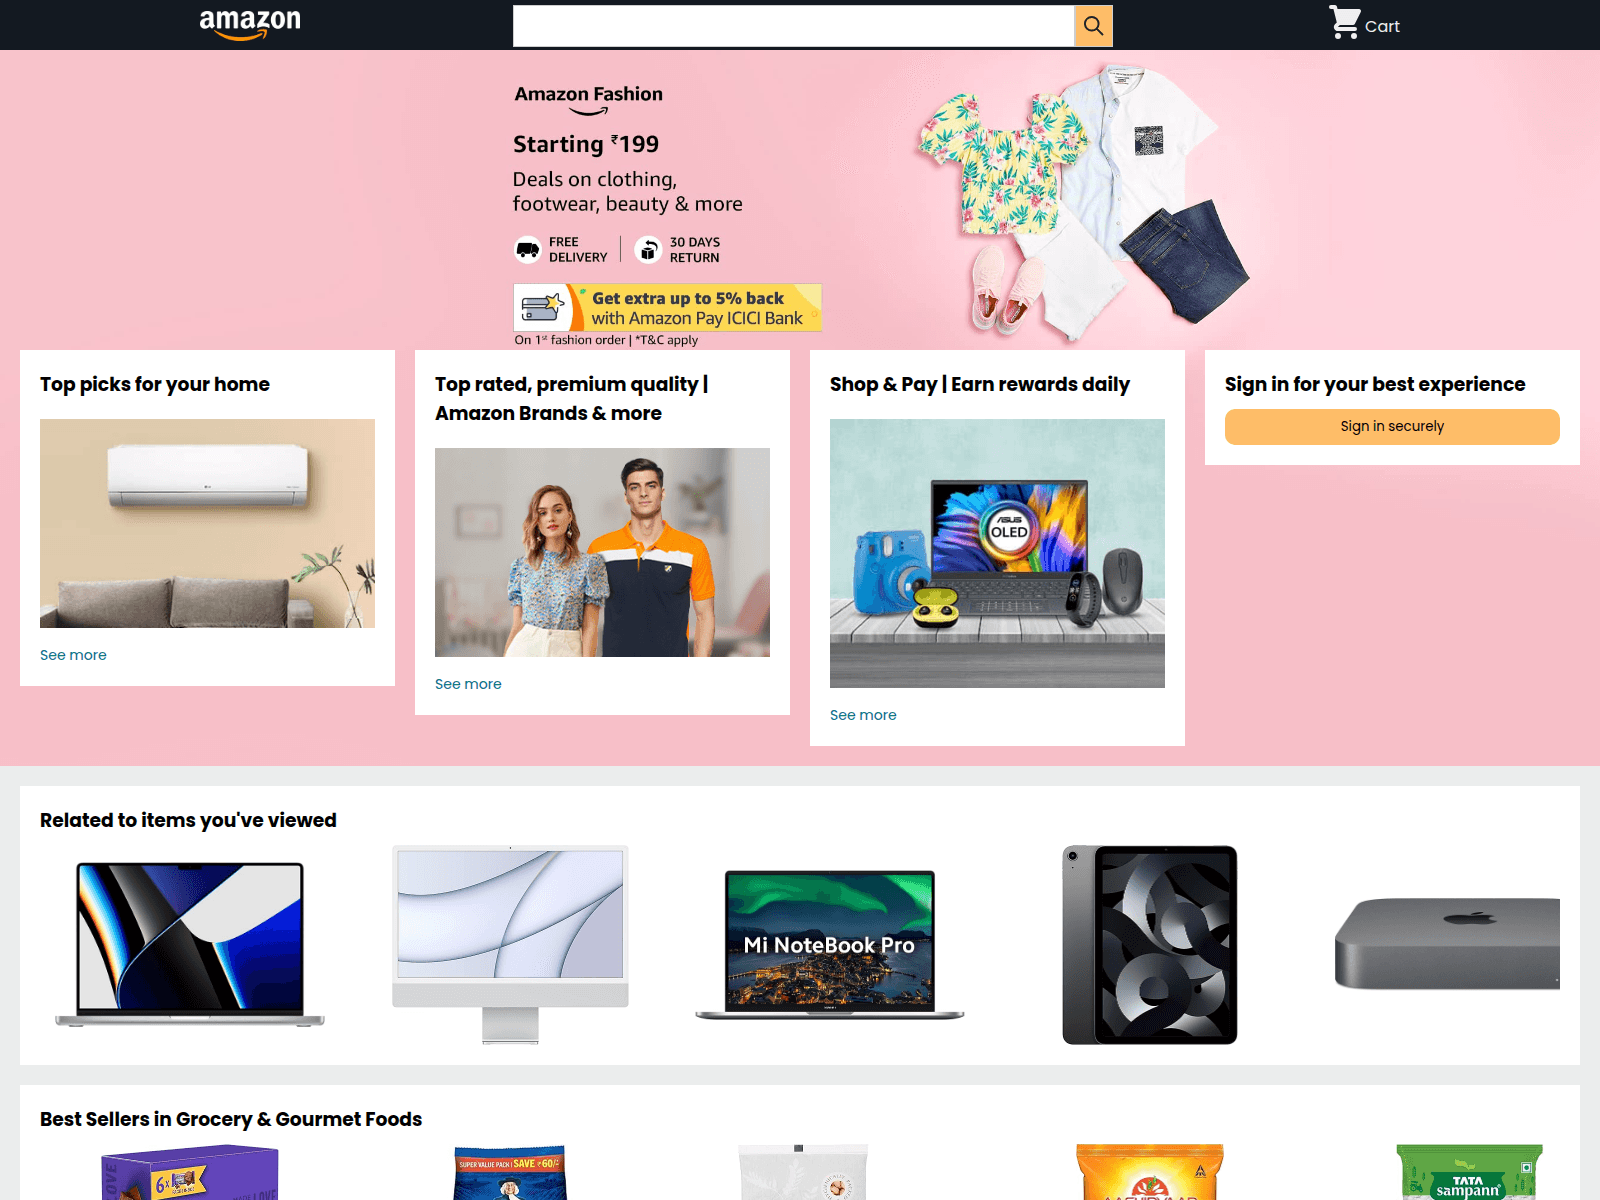This screenshot has height=1200, width=1600.
Task: Click the Cart label
Action: pos(1382,27)
